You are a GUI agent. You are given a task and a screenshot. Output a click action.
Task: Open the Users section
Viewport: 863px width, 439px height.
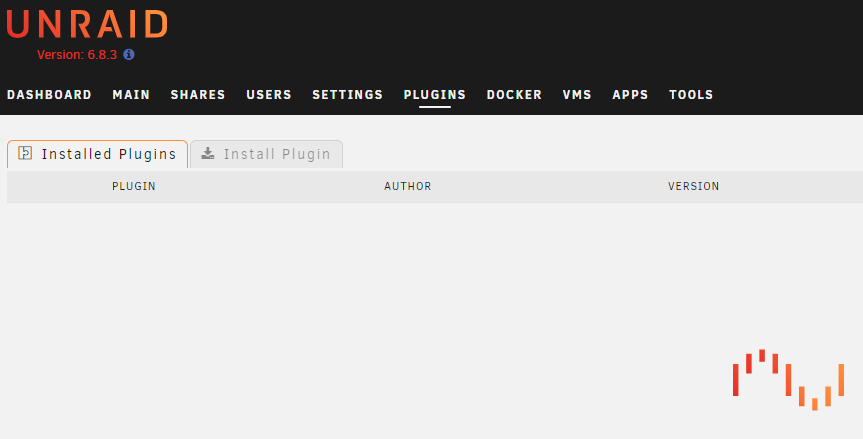269,95
